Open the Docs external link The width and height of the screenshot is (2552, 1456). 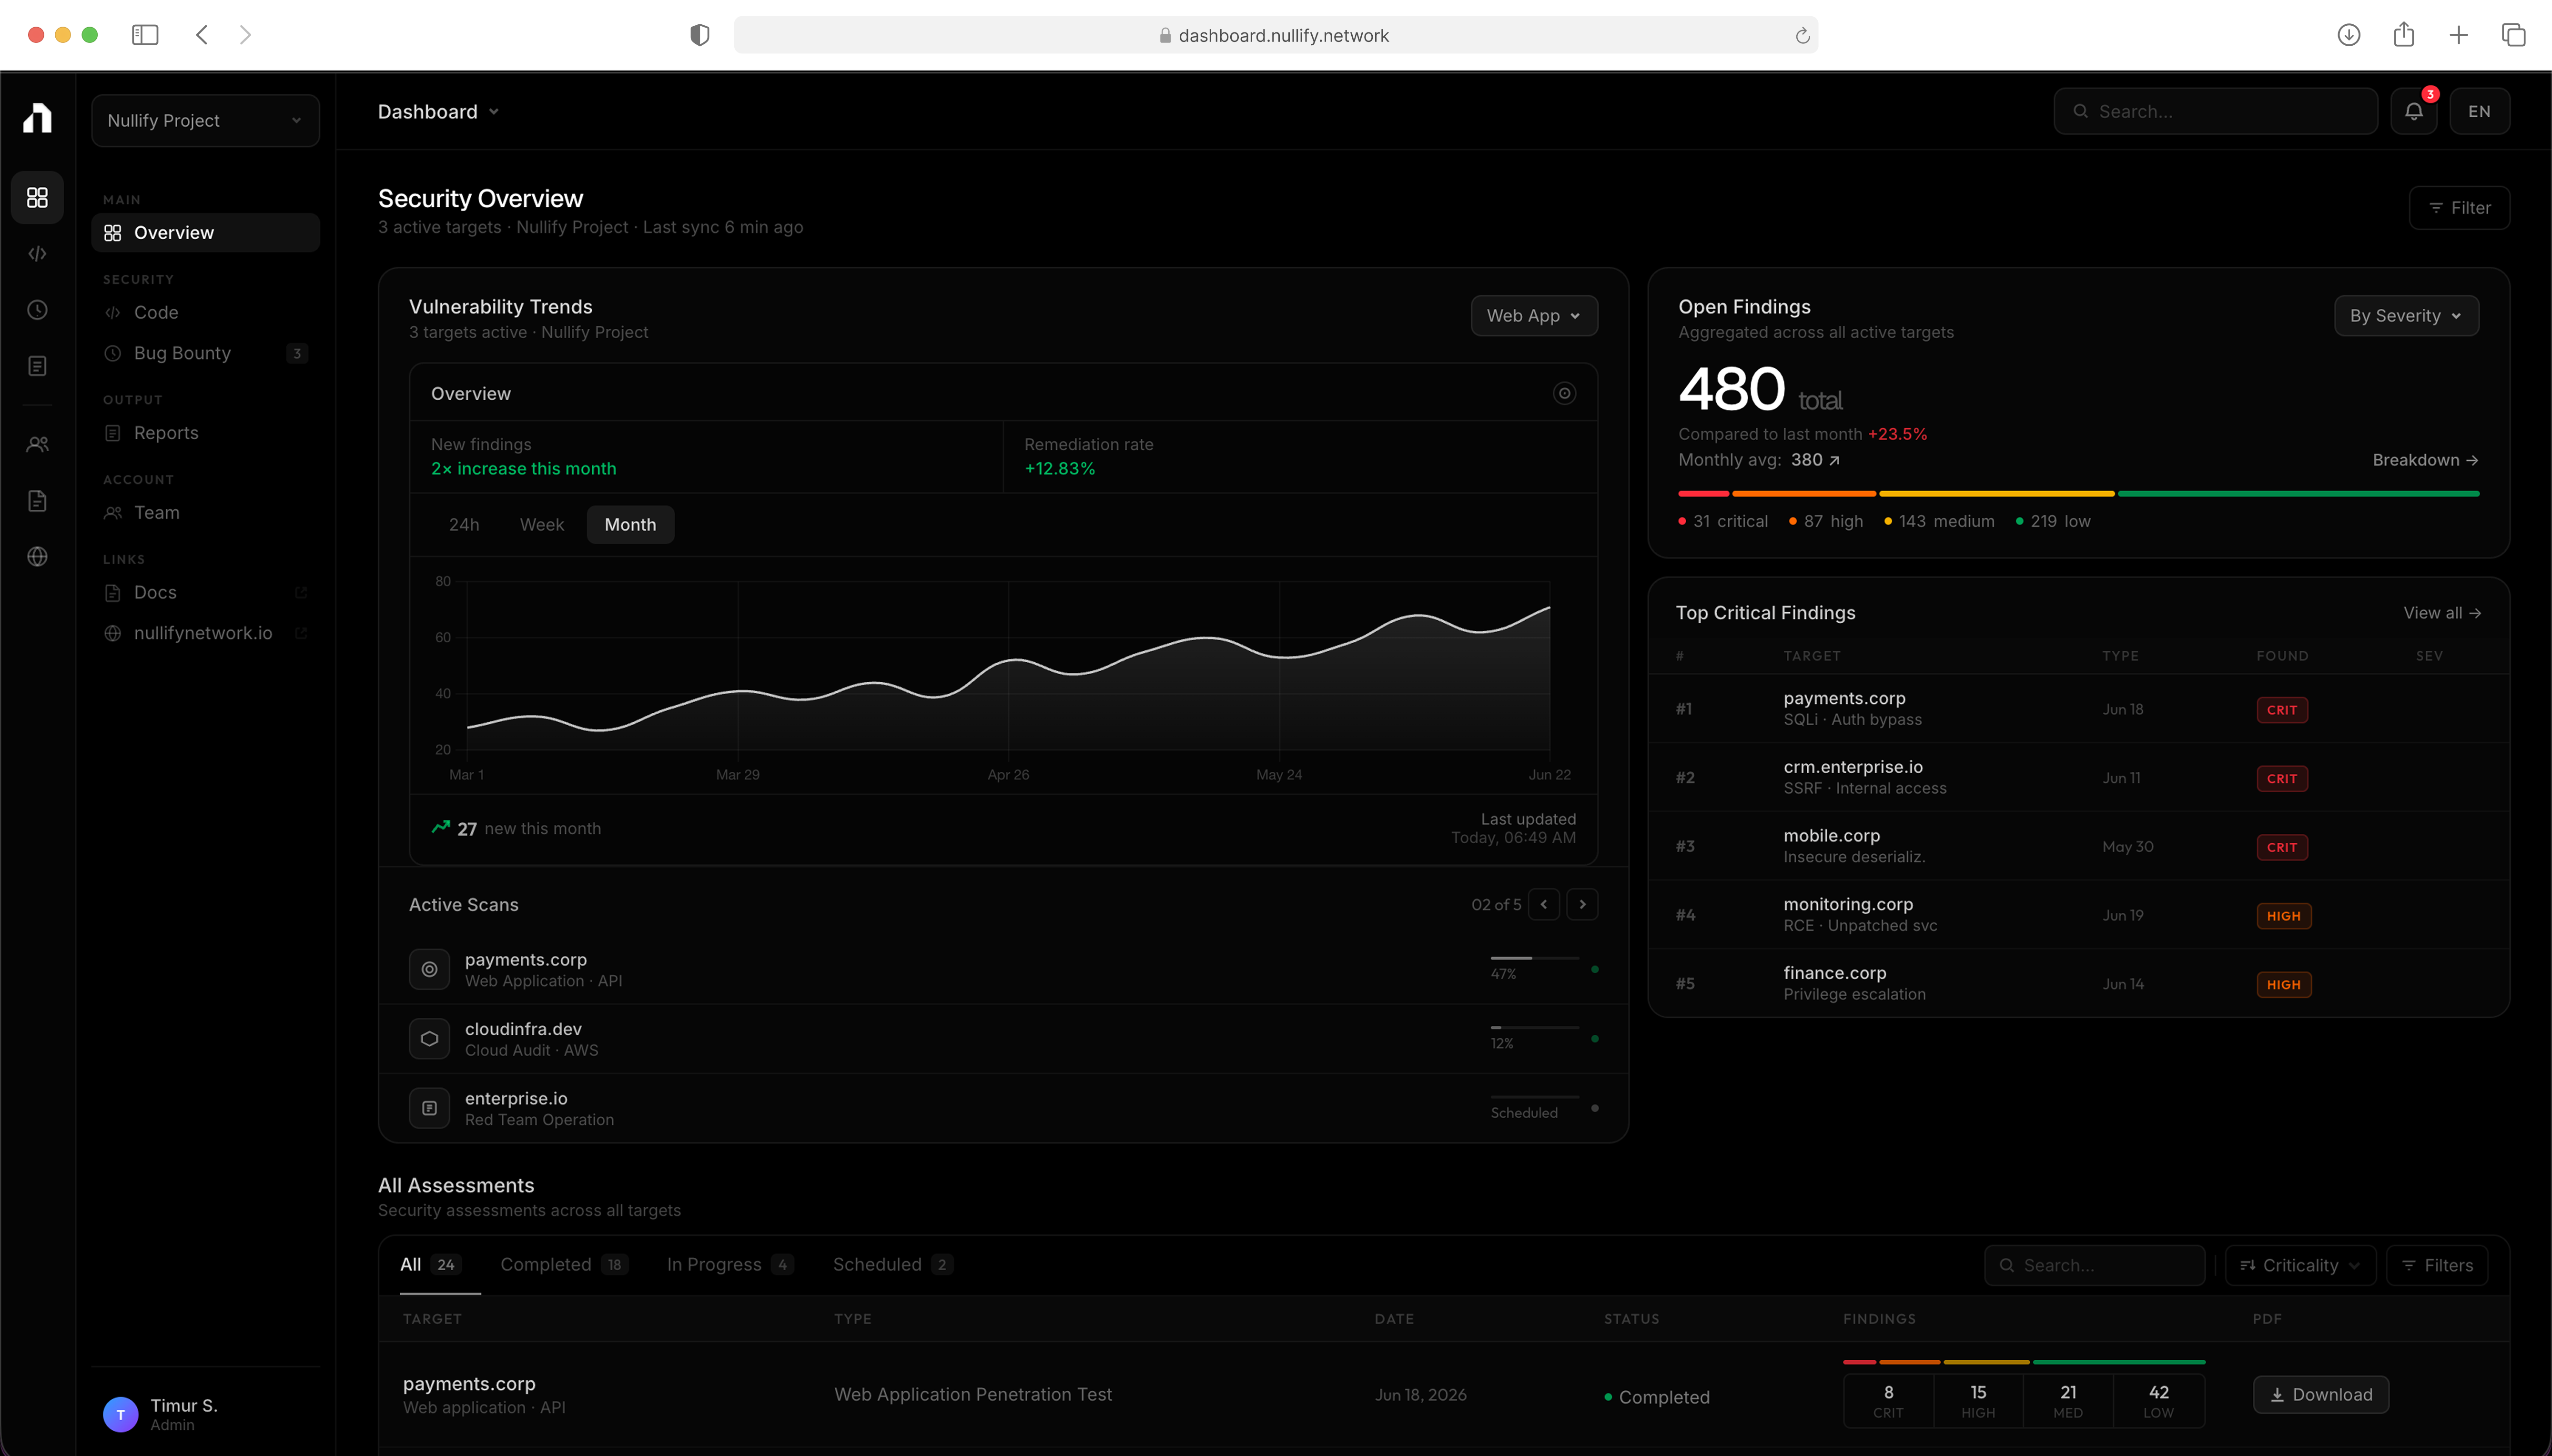(205, 593)
